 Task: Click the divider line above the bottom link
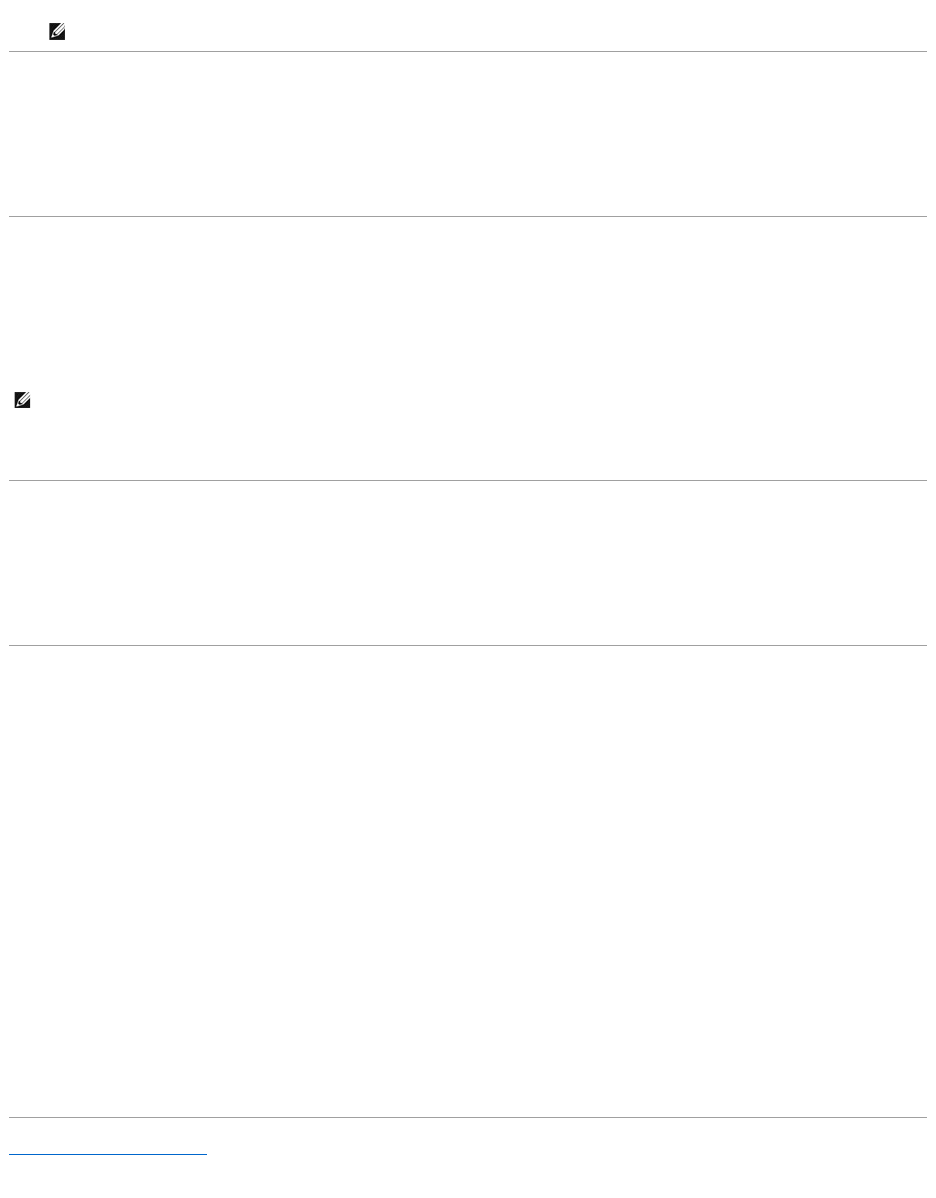(x=468, y=1118)
